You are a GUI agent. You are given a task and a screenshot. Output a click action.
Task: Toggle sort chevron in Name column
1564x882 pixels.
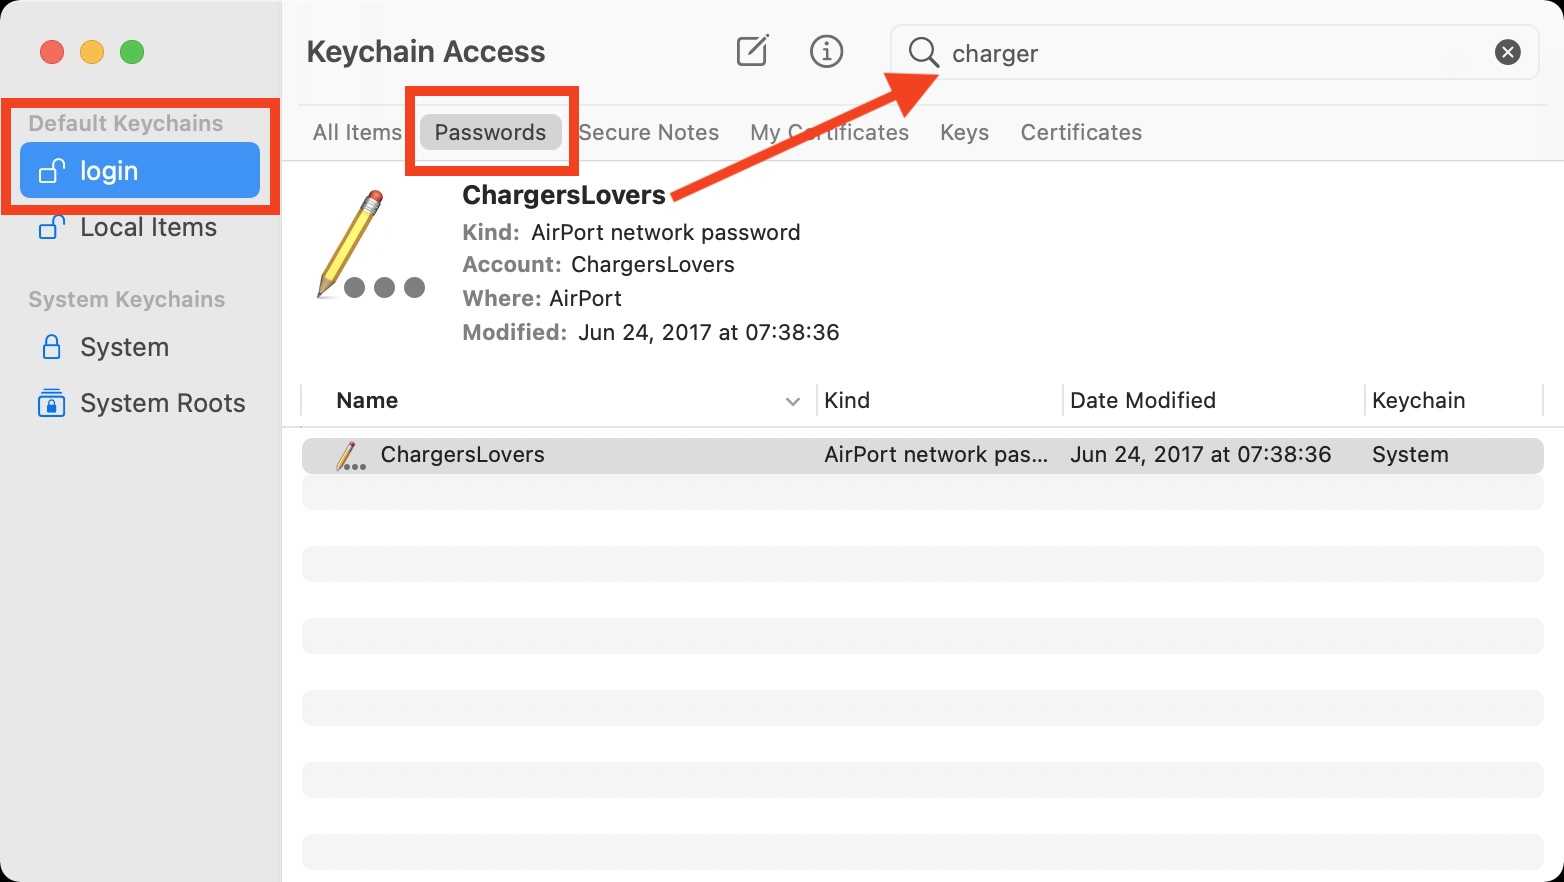pyautogui.click(x=793, y=402)
